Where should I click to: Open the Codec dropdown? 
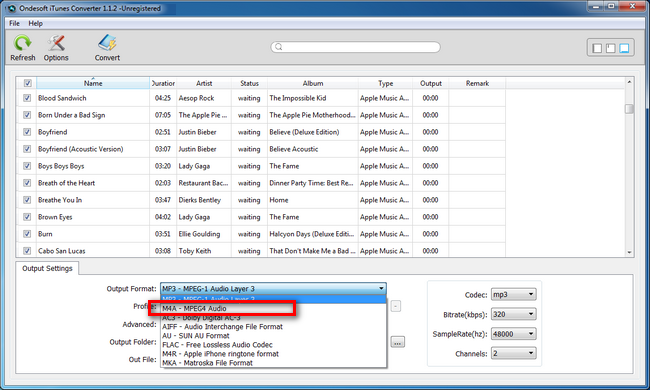tap(513, 294)
